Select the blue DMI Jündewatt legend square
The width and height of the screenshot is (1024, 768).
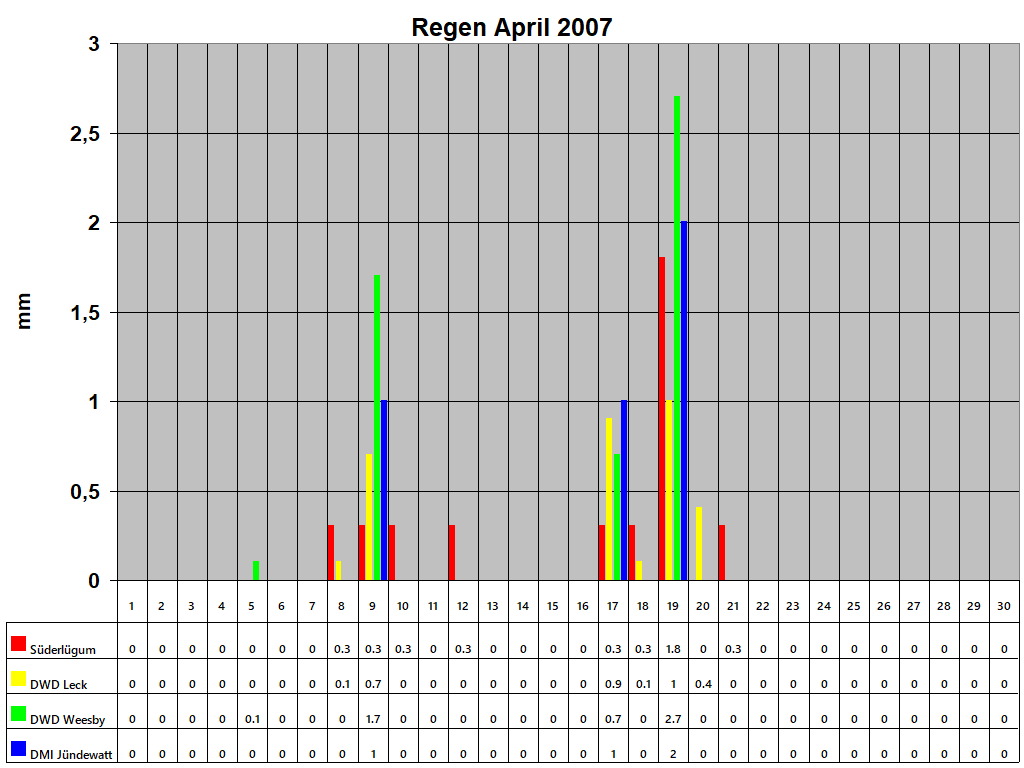tap(18, 746)
